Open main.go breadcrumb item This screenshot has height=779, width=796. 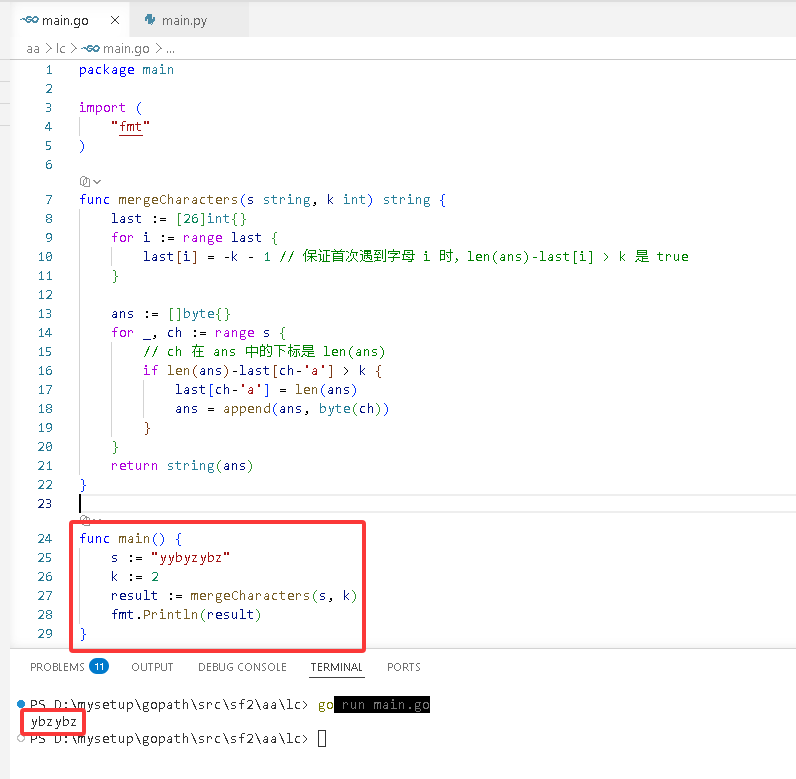pyautogui.click(x=116, y=49)
